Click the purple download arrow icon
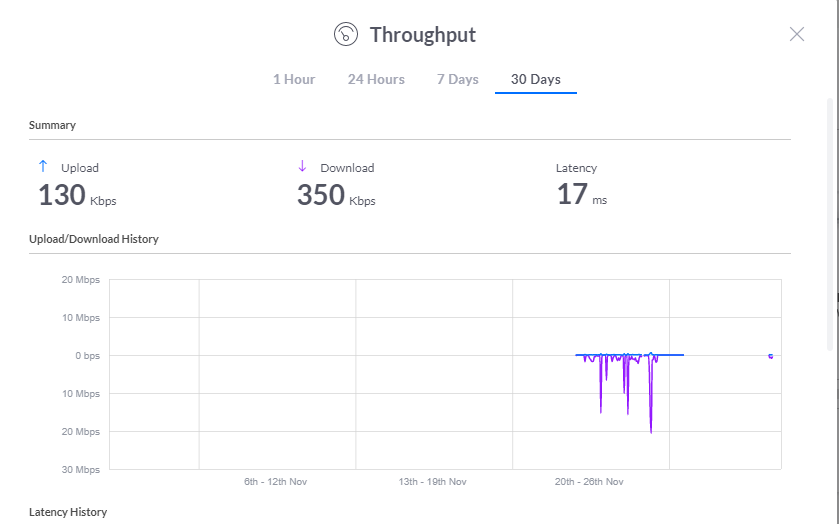Viewport: 839px width, 524px height. point(302,166)
